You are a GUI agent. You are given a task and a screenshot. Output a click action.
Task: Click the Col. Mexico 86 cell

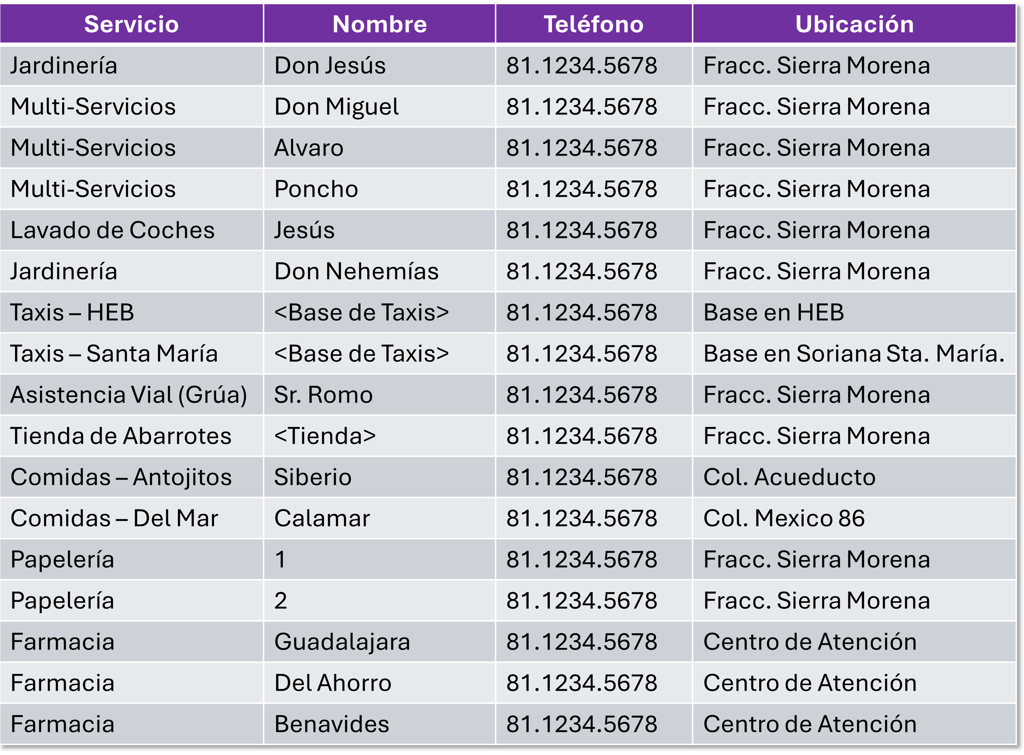coord(854,518)
